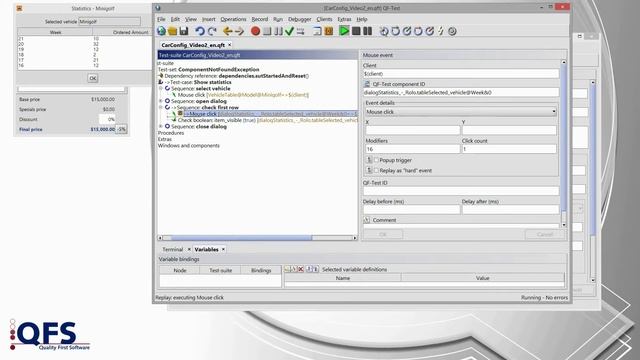Select the Variables tab
Viewport: 640px width, 360px height.
point(207,249)
